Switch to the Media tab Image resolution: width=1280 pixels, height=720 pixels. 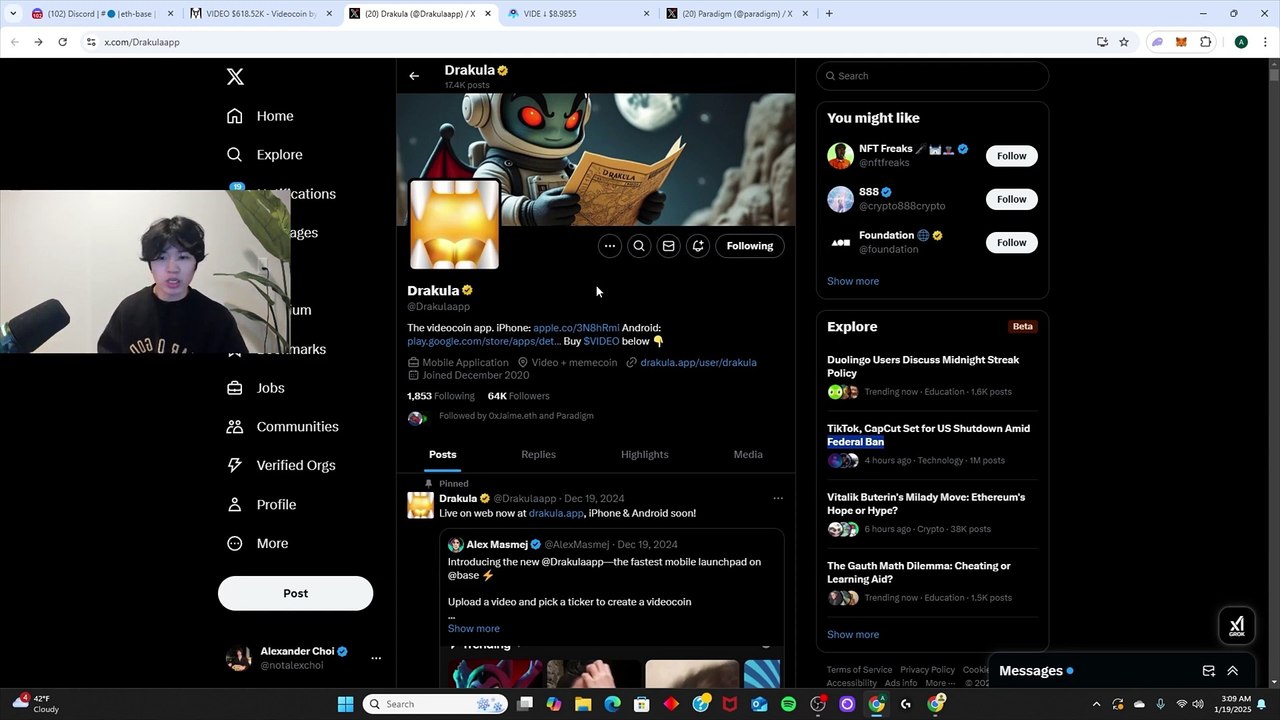(x=748, y=455)
